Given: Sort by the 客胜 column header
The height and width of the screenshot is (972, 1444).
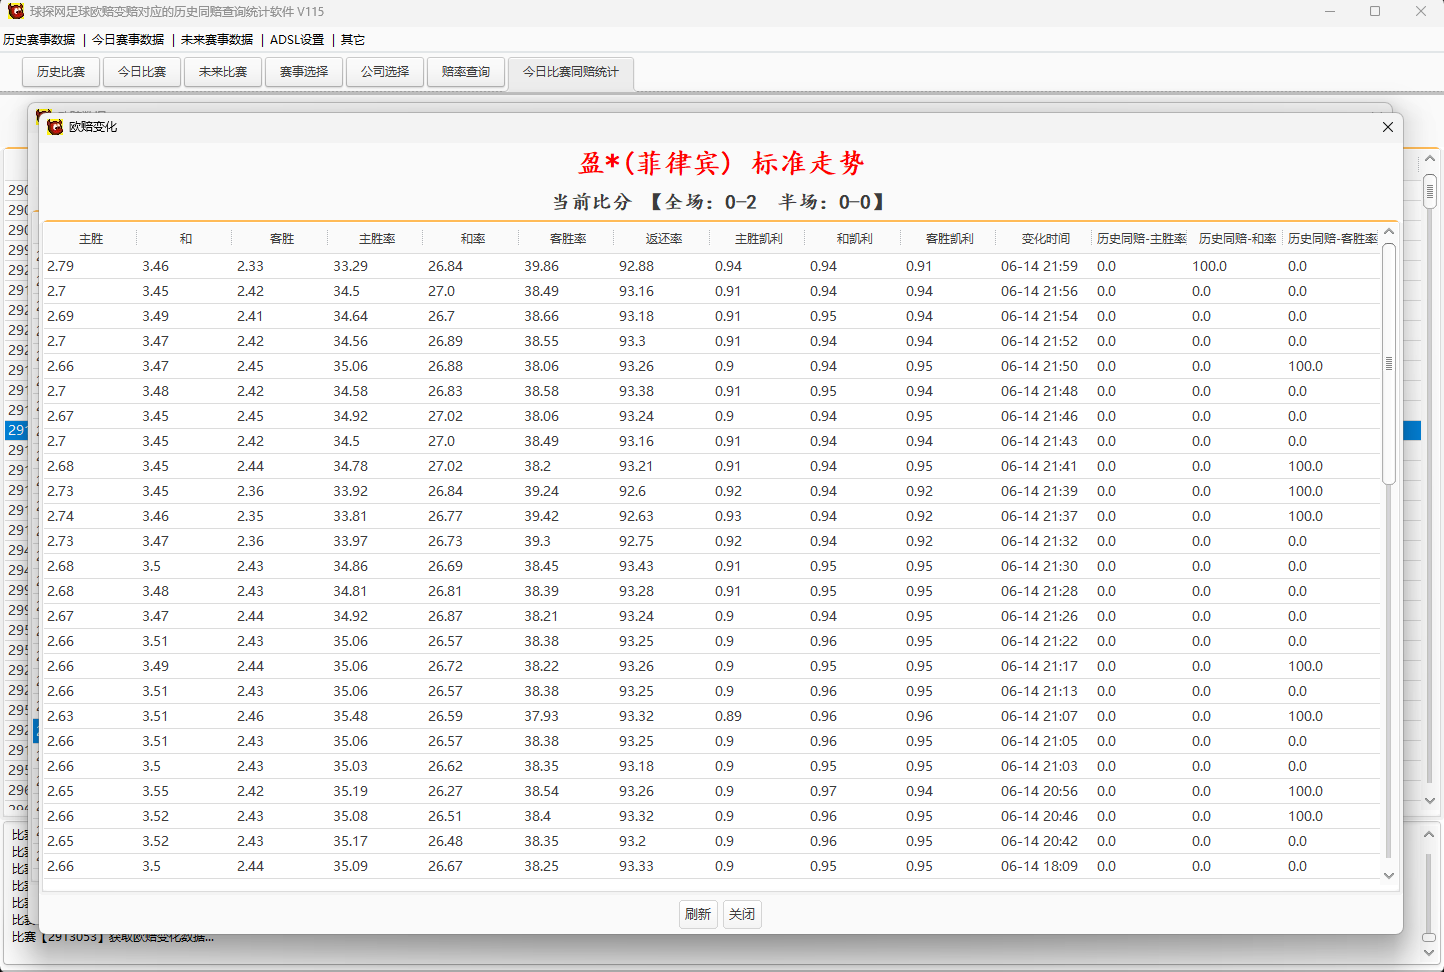Looking at the screenshot, I should (x=282, y=239).
